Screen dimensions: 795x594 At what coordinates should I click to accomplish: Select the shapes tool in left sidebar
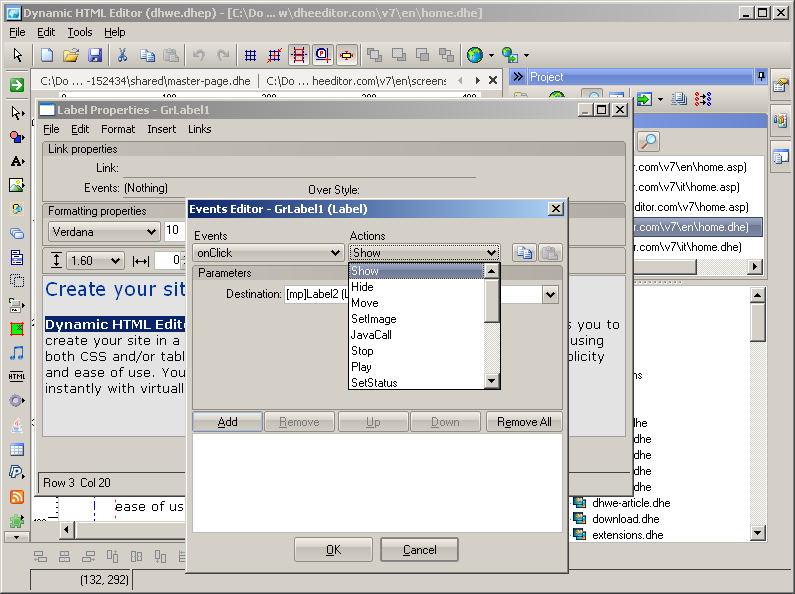[17, 137]
